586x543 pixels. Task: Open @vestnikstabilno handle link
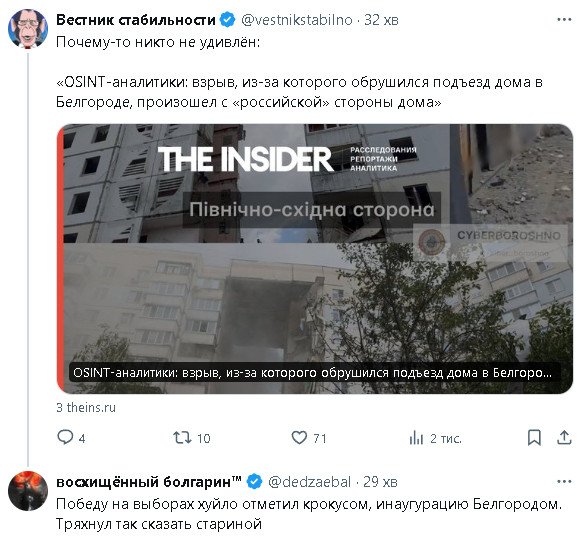point(297,19)
